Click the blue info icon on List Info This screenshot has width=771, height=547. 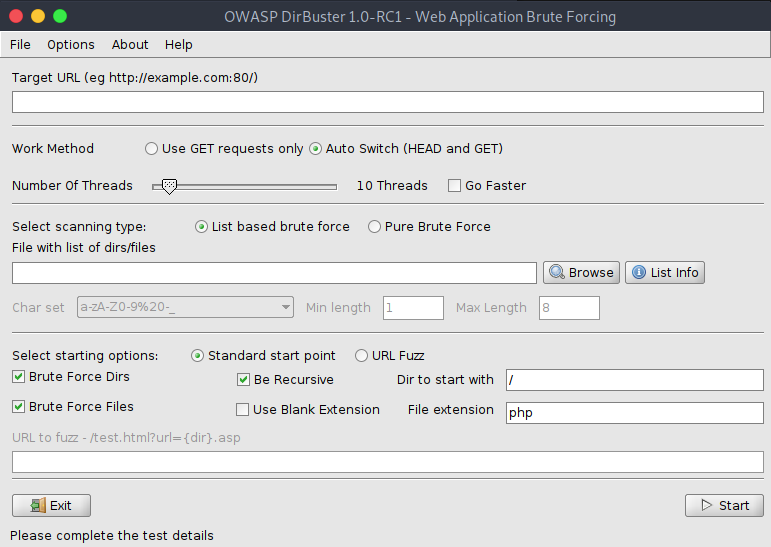click(638, 272)
